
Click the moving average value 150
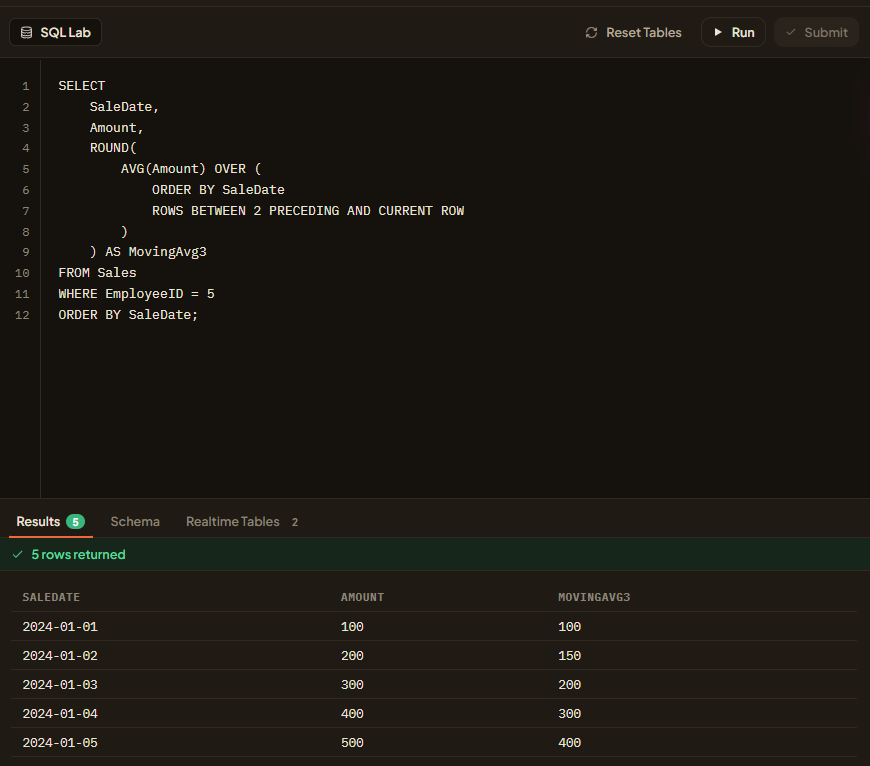click(570, 656)
